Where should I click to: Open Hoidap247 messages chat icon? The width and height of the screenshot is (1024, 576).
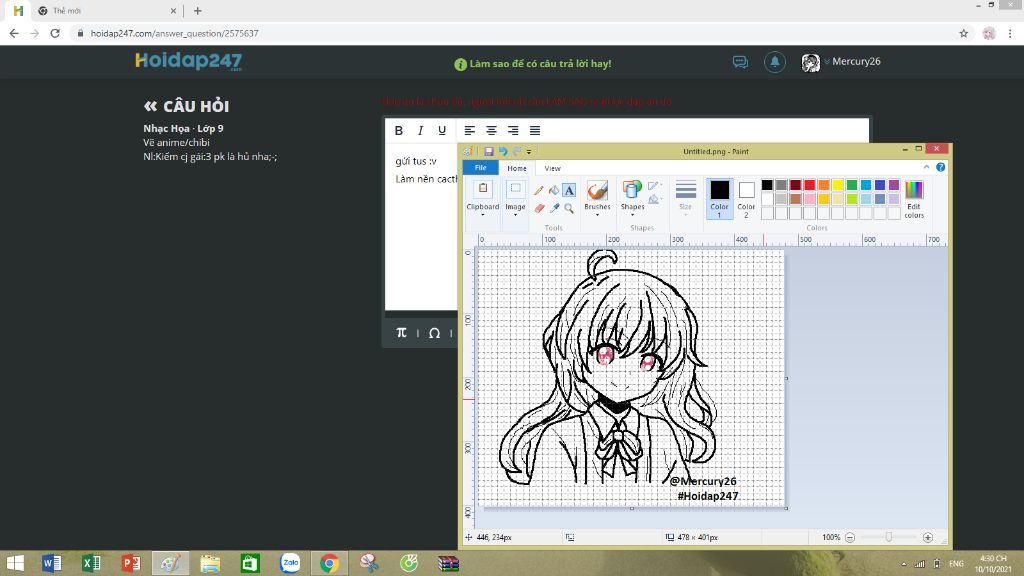[740, 62]
